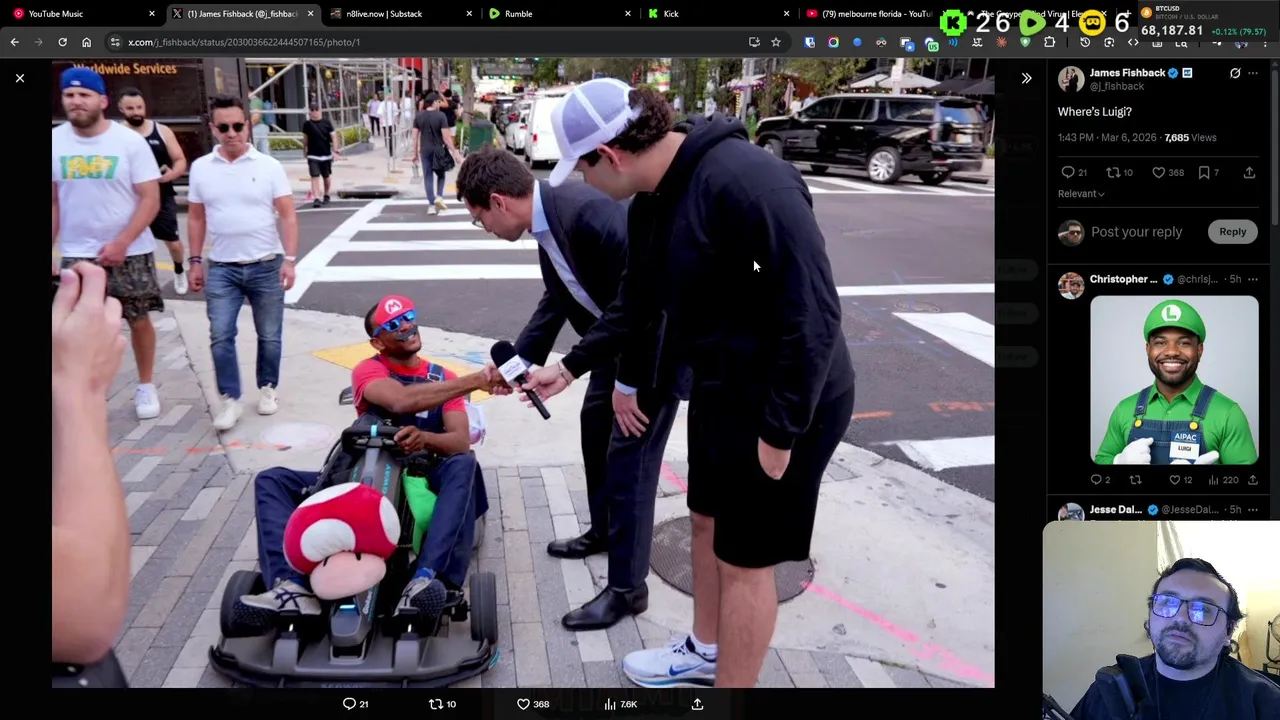1280x720 pixels.
Task: Open the browser extensions puzzle icon
Action: click(1049, 42)
